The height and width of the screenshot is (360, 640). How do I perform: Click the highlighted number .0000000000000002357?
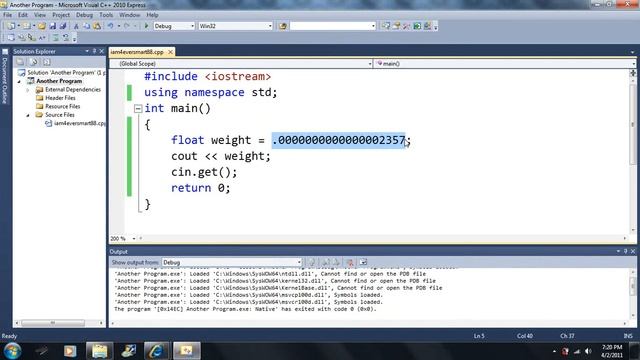(338, 140)
